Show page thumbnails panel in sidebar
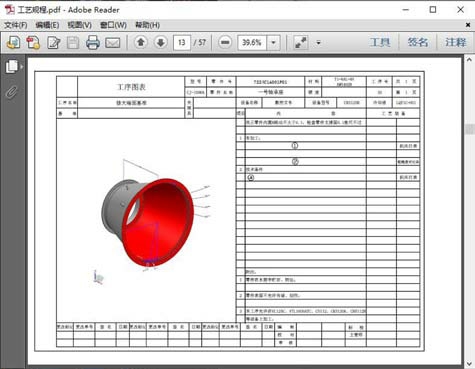The width and height of the screenshot is (475, 369). coord(13,66)
